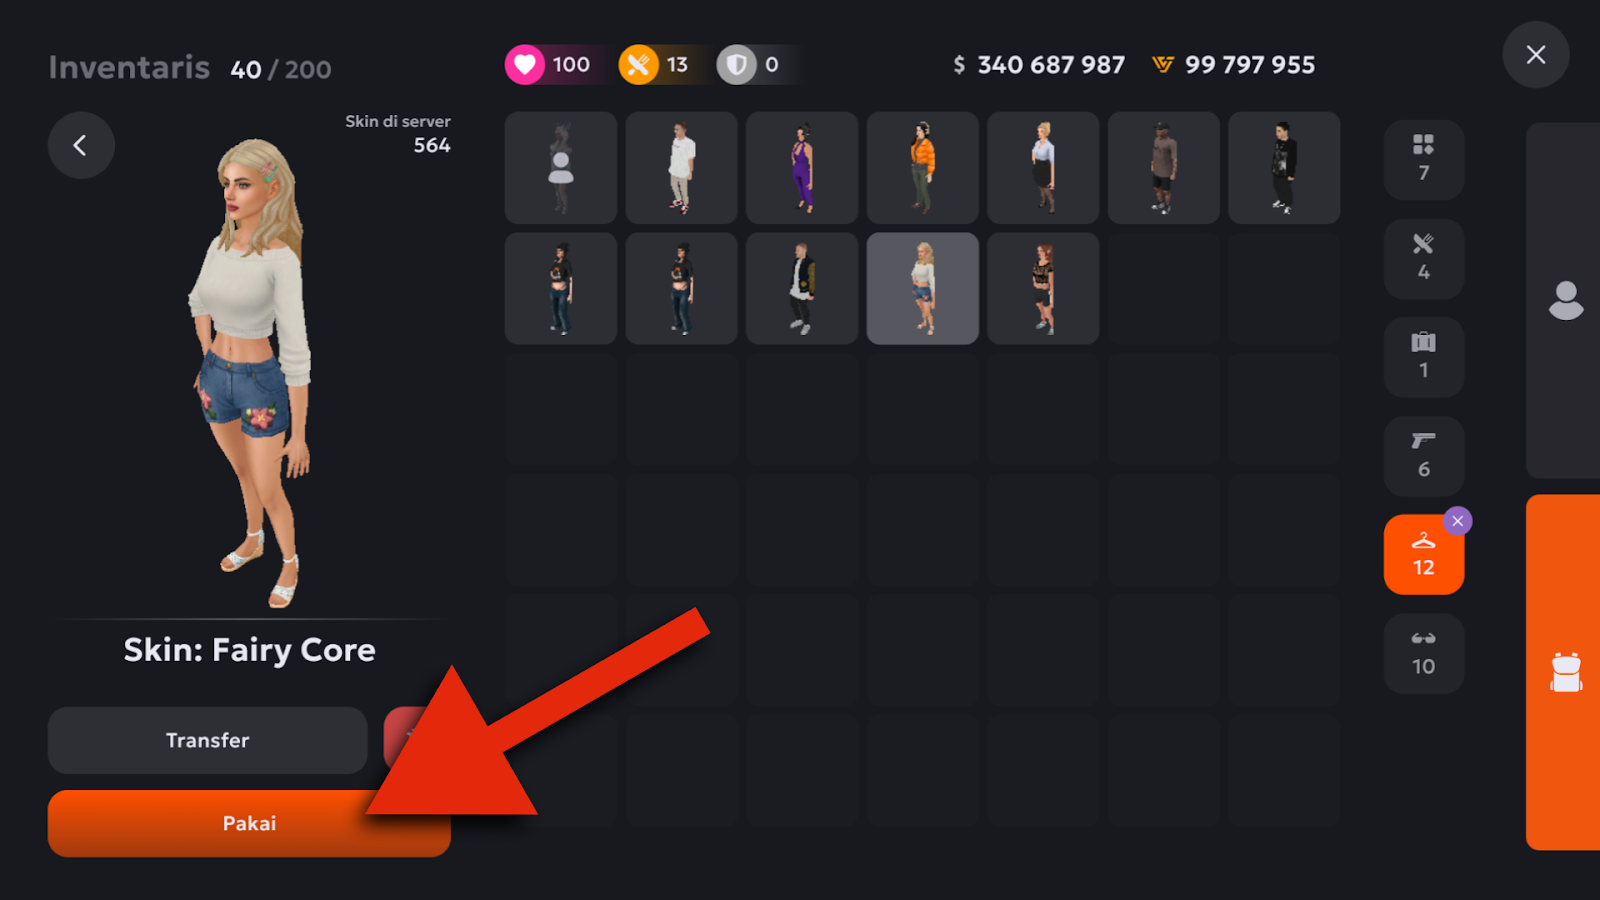Image resolution: width=1600 pixels, height=900 pixels.
Task: Clear the active clothing filter with purple X
Action: pos(1457,521)
